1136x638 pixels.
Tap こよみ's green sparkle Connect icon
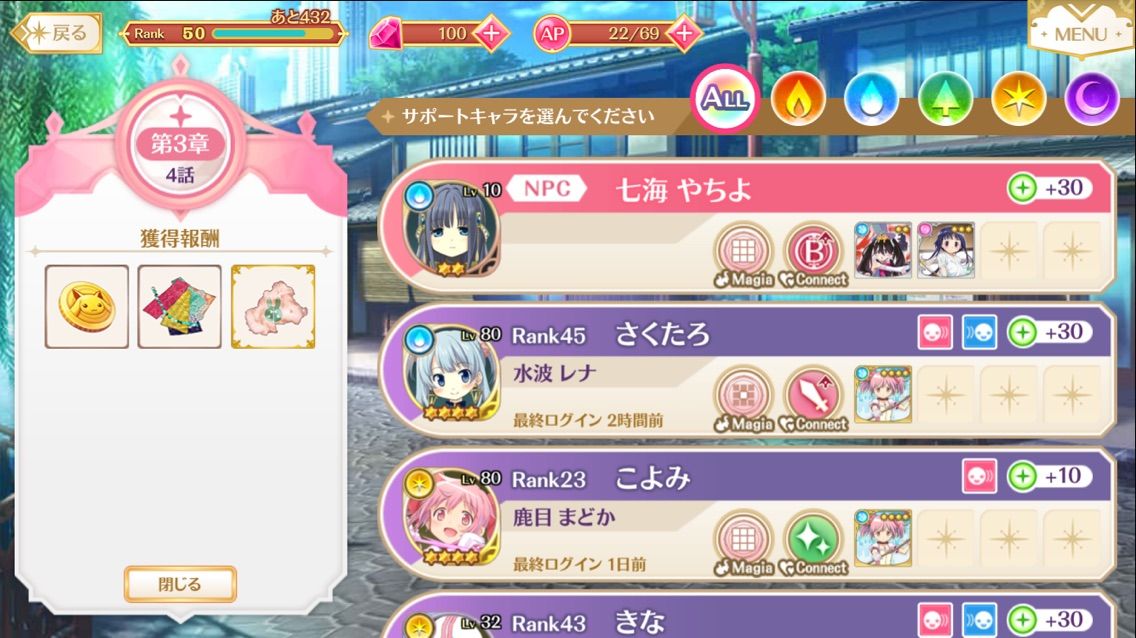(x=814, y=540)
